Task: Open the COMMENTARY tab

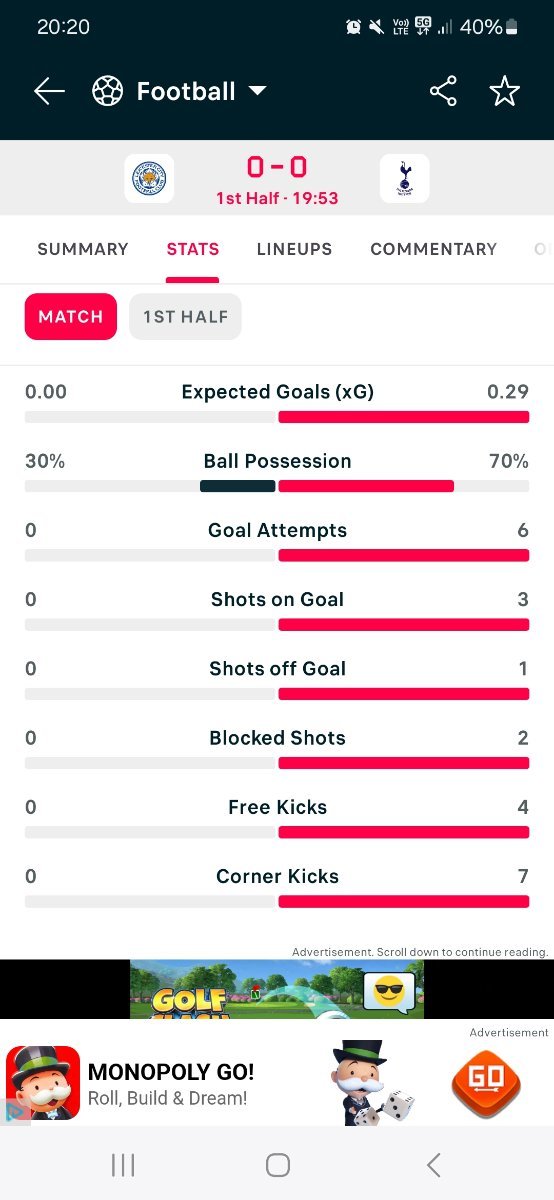Action: (433, 249)
